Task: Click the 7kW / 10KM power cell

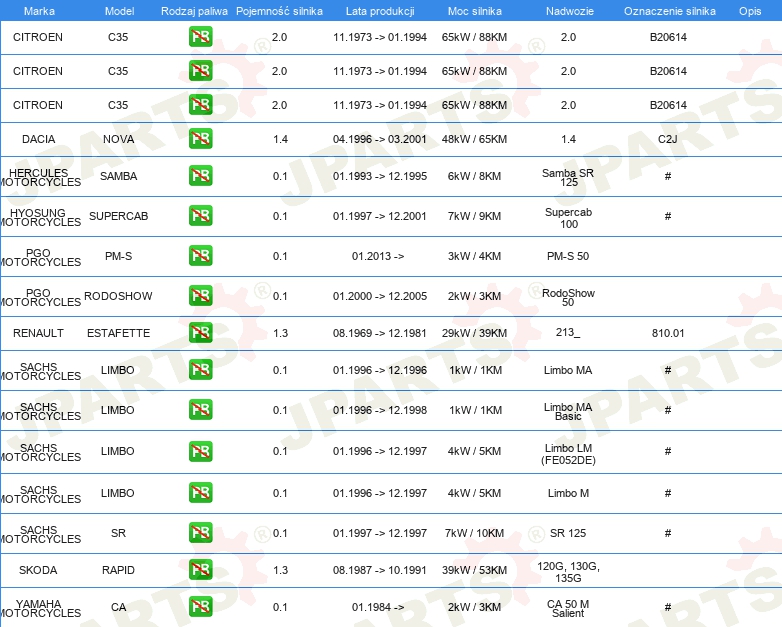Action: point(474,533)
